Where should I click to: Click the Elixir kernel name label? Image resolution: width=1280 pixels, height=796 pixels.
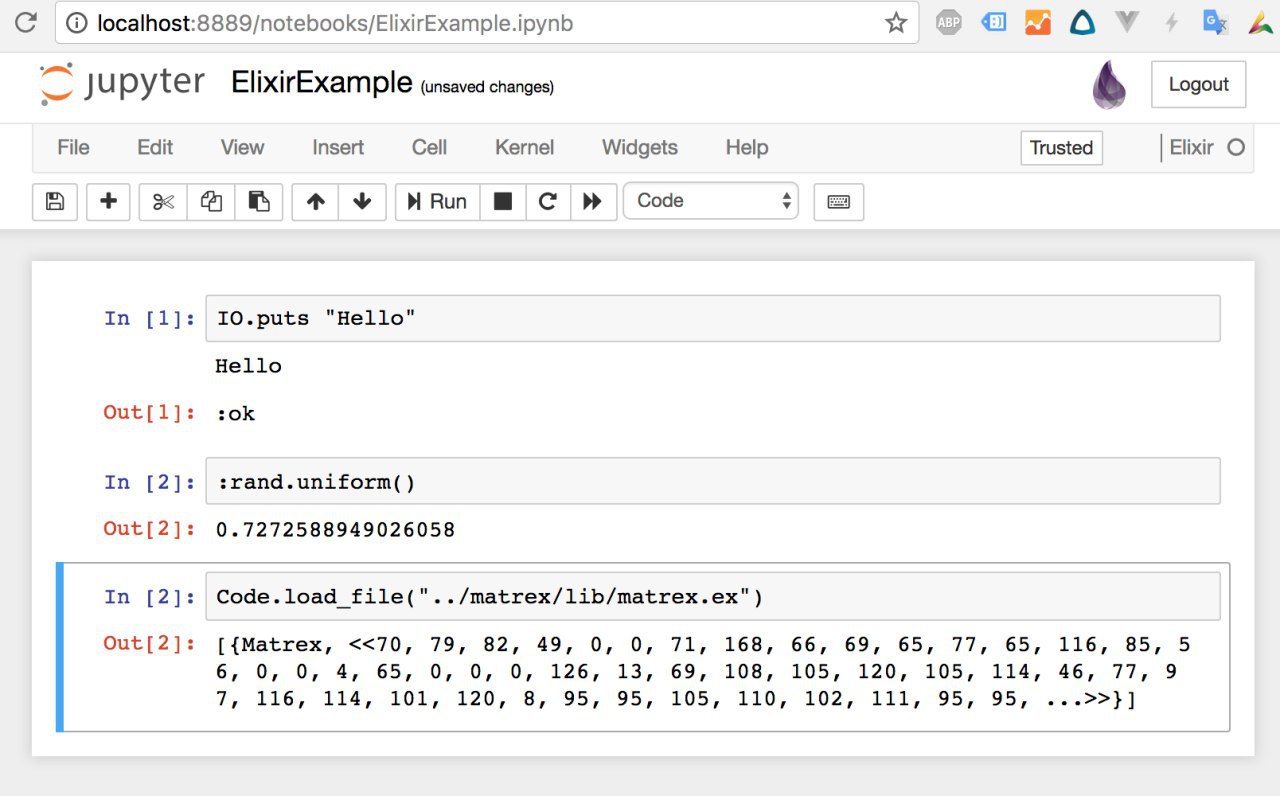pos(1191,147)
